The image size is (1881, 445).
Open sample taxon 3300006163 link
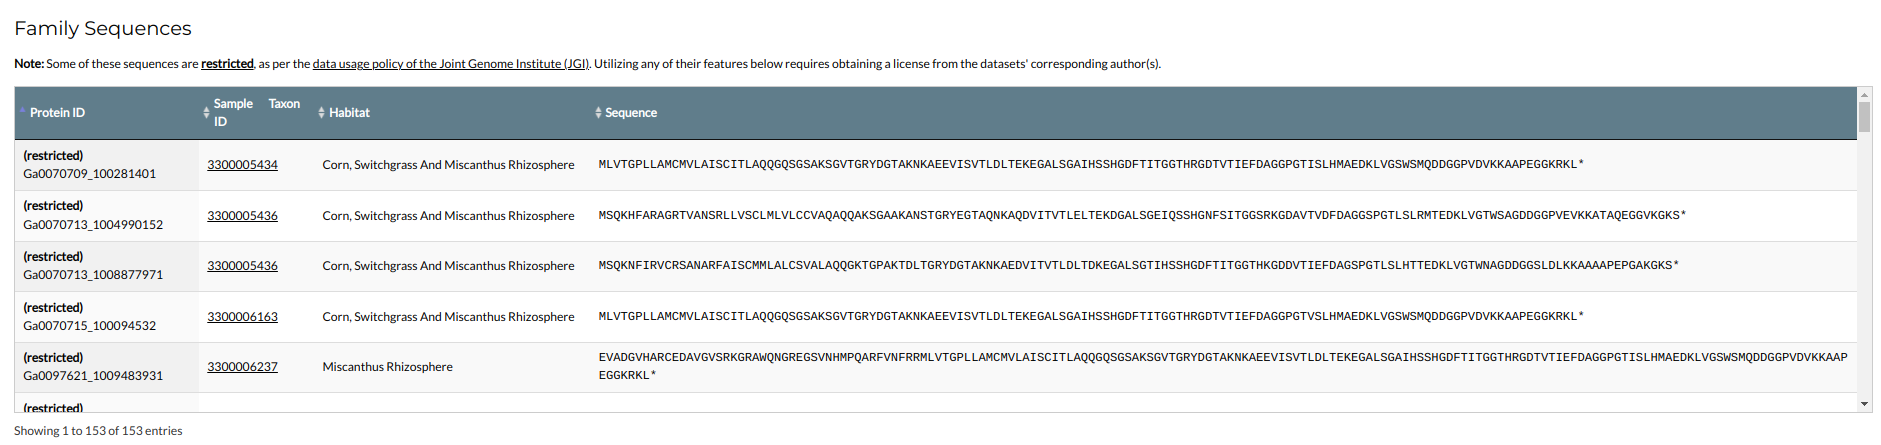click(x=242, y=317)
